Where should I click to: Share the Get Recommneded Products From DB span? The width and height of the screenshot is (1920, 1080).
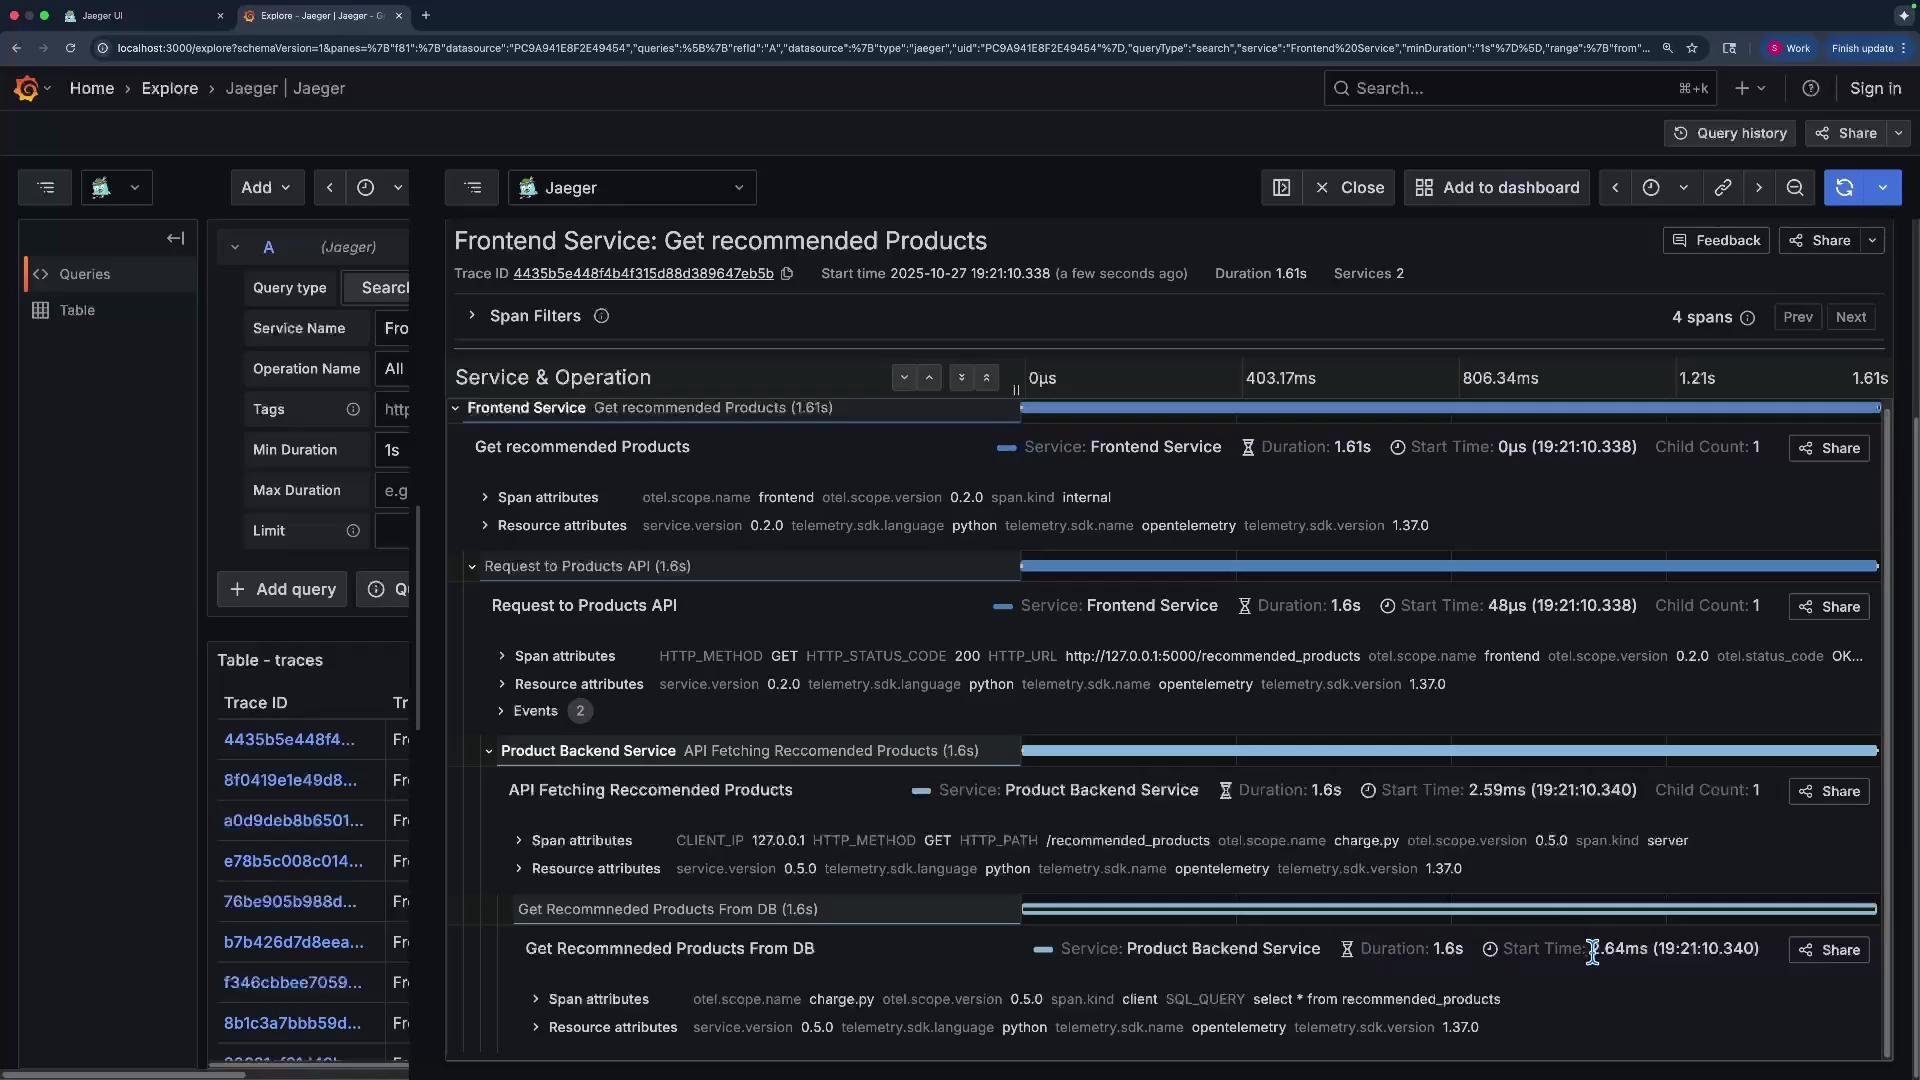click(x=1829, y=950)
